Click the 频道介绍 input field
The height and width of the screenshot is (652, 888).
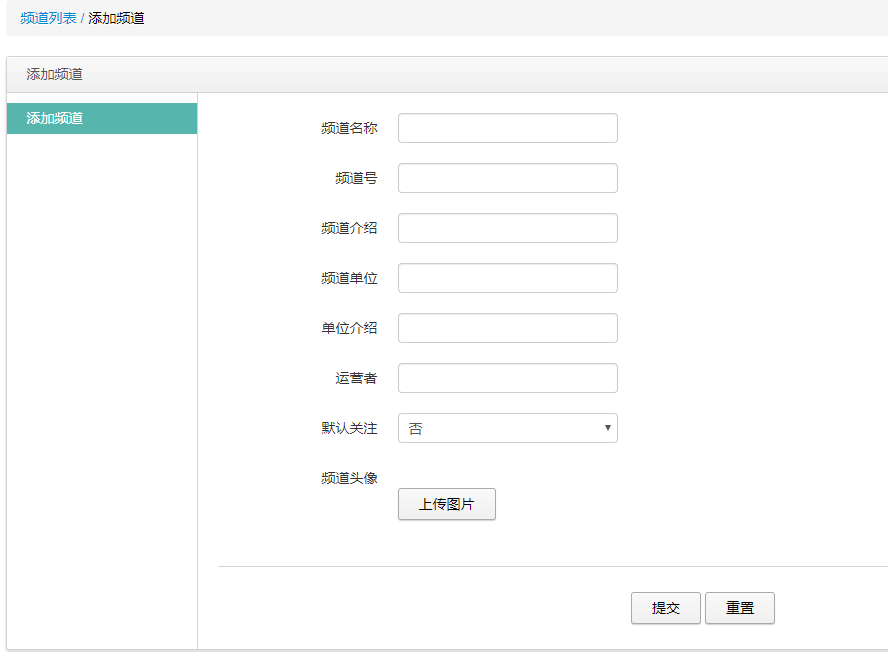point(507,228)
